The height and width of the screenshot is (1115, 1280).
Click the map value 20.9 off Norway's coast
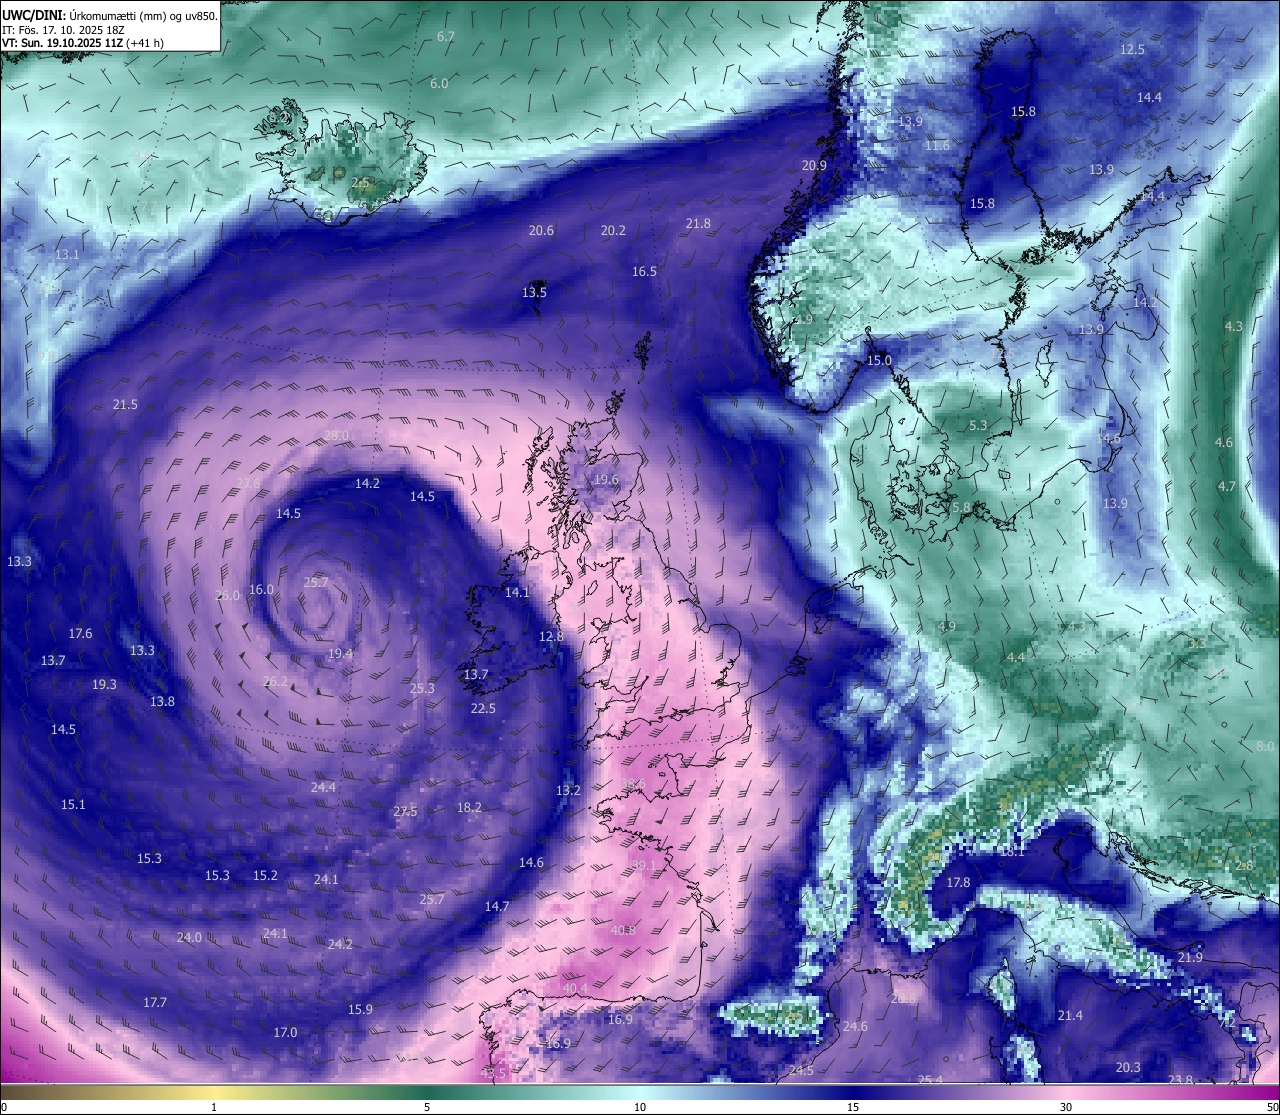point(814,165)
